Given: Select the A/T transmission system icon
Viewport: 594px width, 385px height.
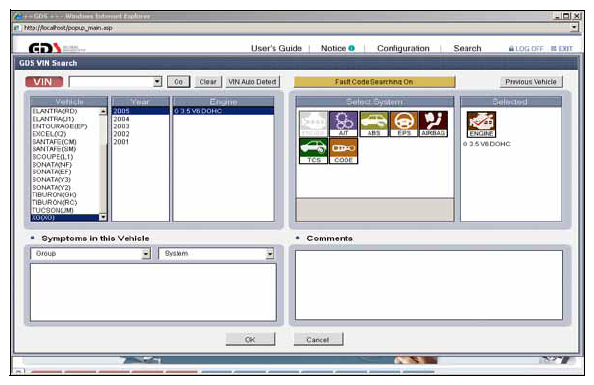Looking at the screenshot, I should 343,124.
